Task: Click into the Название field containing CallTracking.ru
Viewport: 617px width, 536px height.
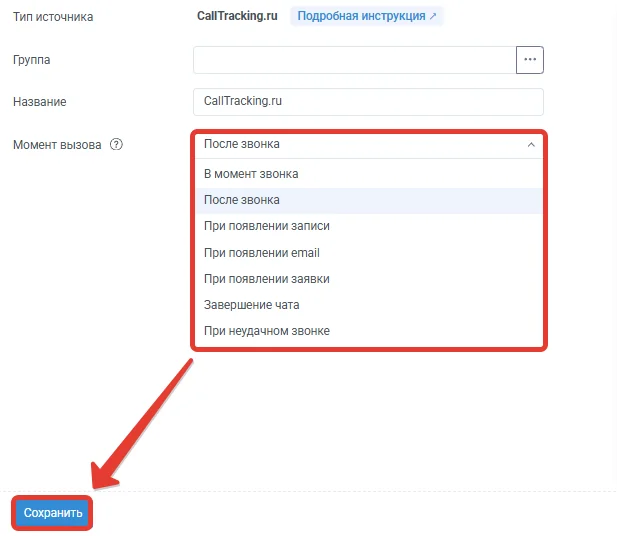Action: [368, 102]
